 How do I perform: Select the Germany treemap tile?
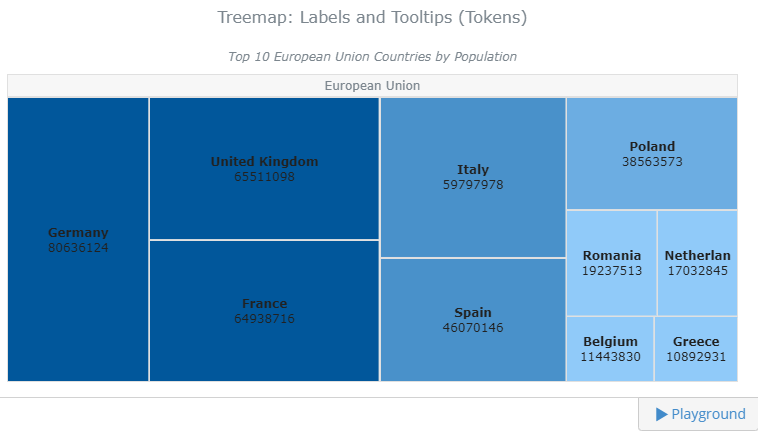78,240
